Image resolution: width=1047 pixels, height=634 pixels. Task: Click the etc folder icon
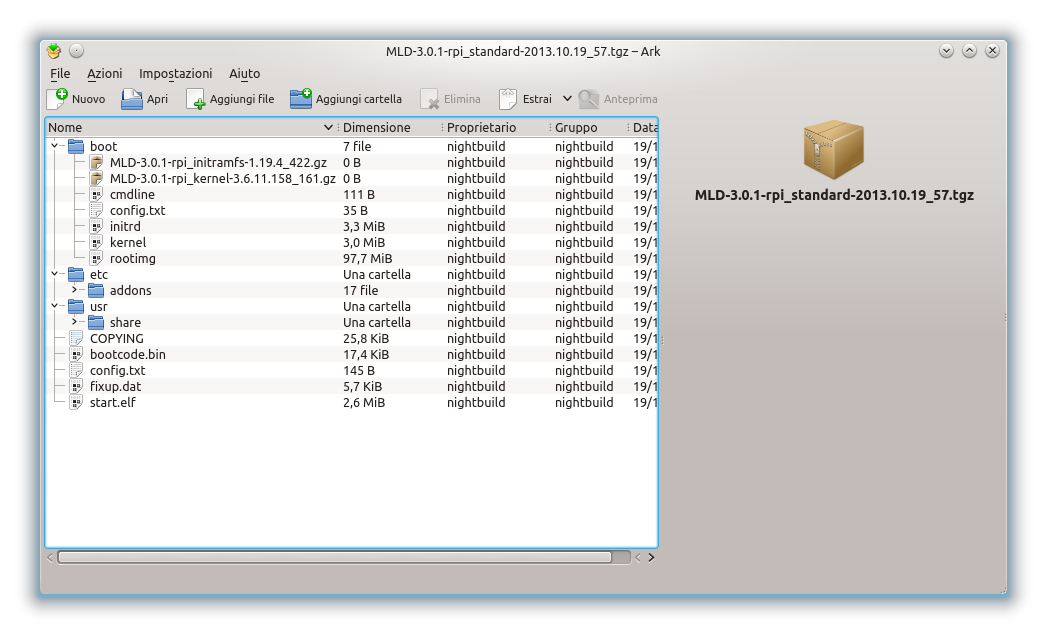[x=76, y=275]
